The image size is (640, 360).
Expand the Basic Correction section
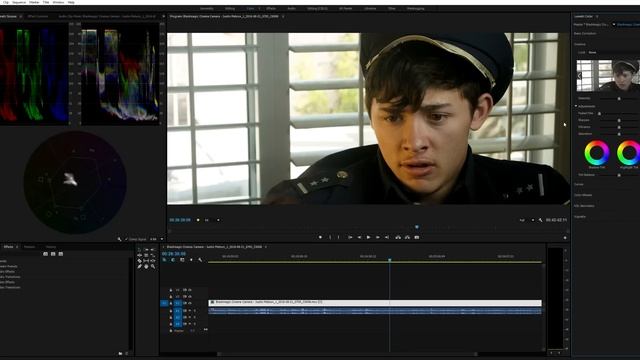(x=585, y=33)
